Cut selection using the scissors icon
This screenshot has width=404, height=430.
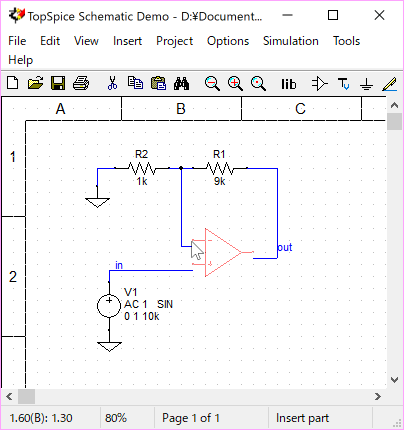pos(112,83)
